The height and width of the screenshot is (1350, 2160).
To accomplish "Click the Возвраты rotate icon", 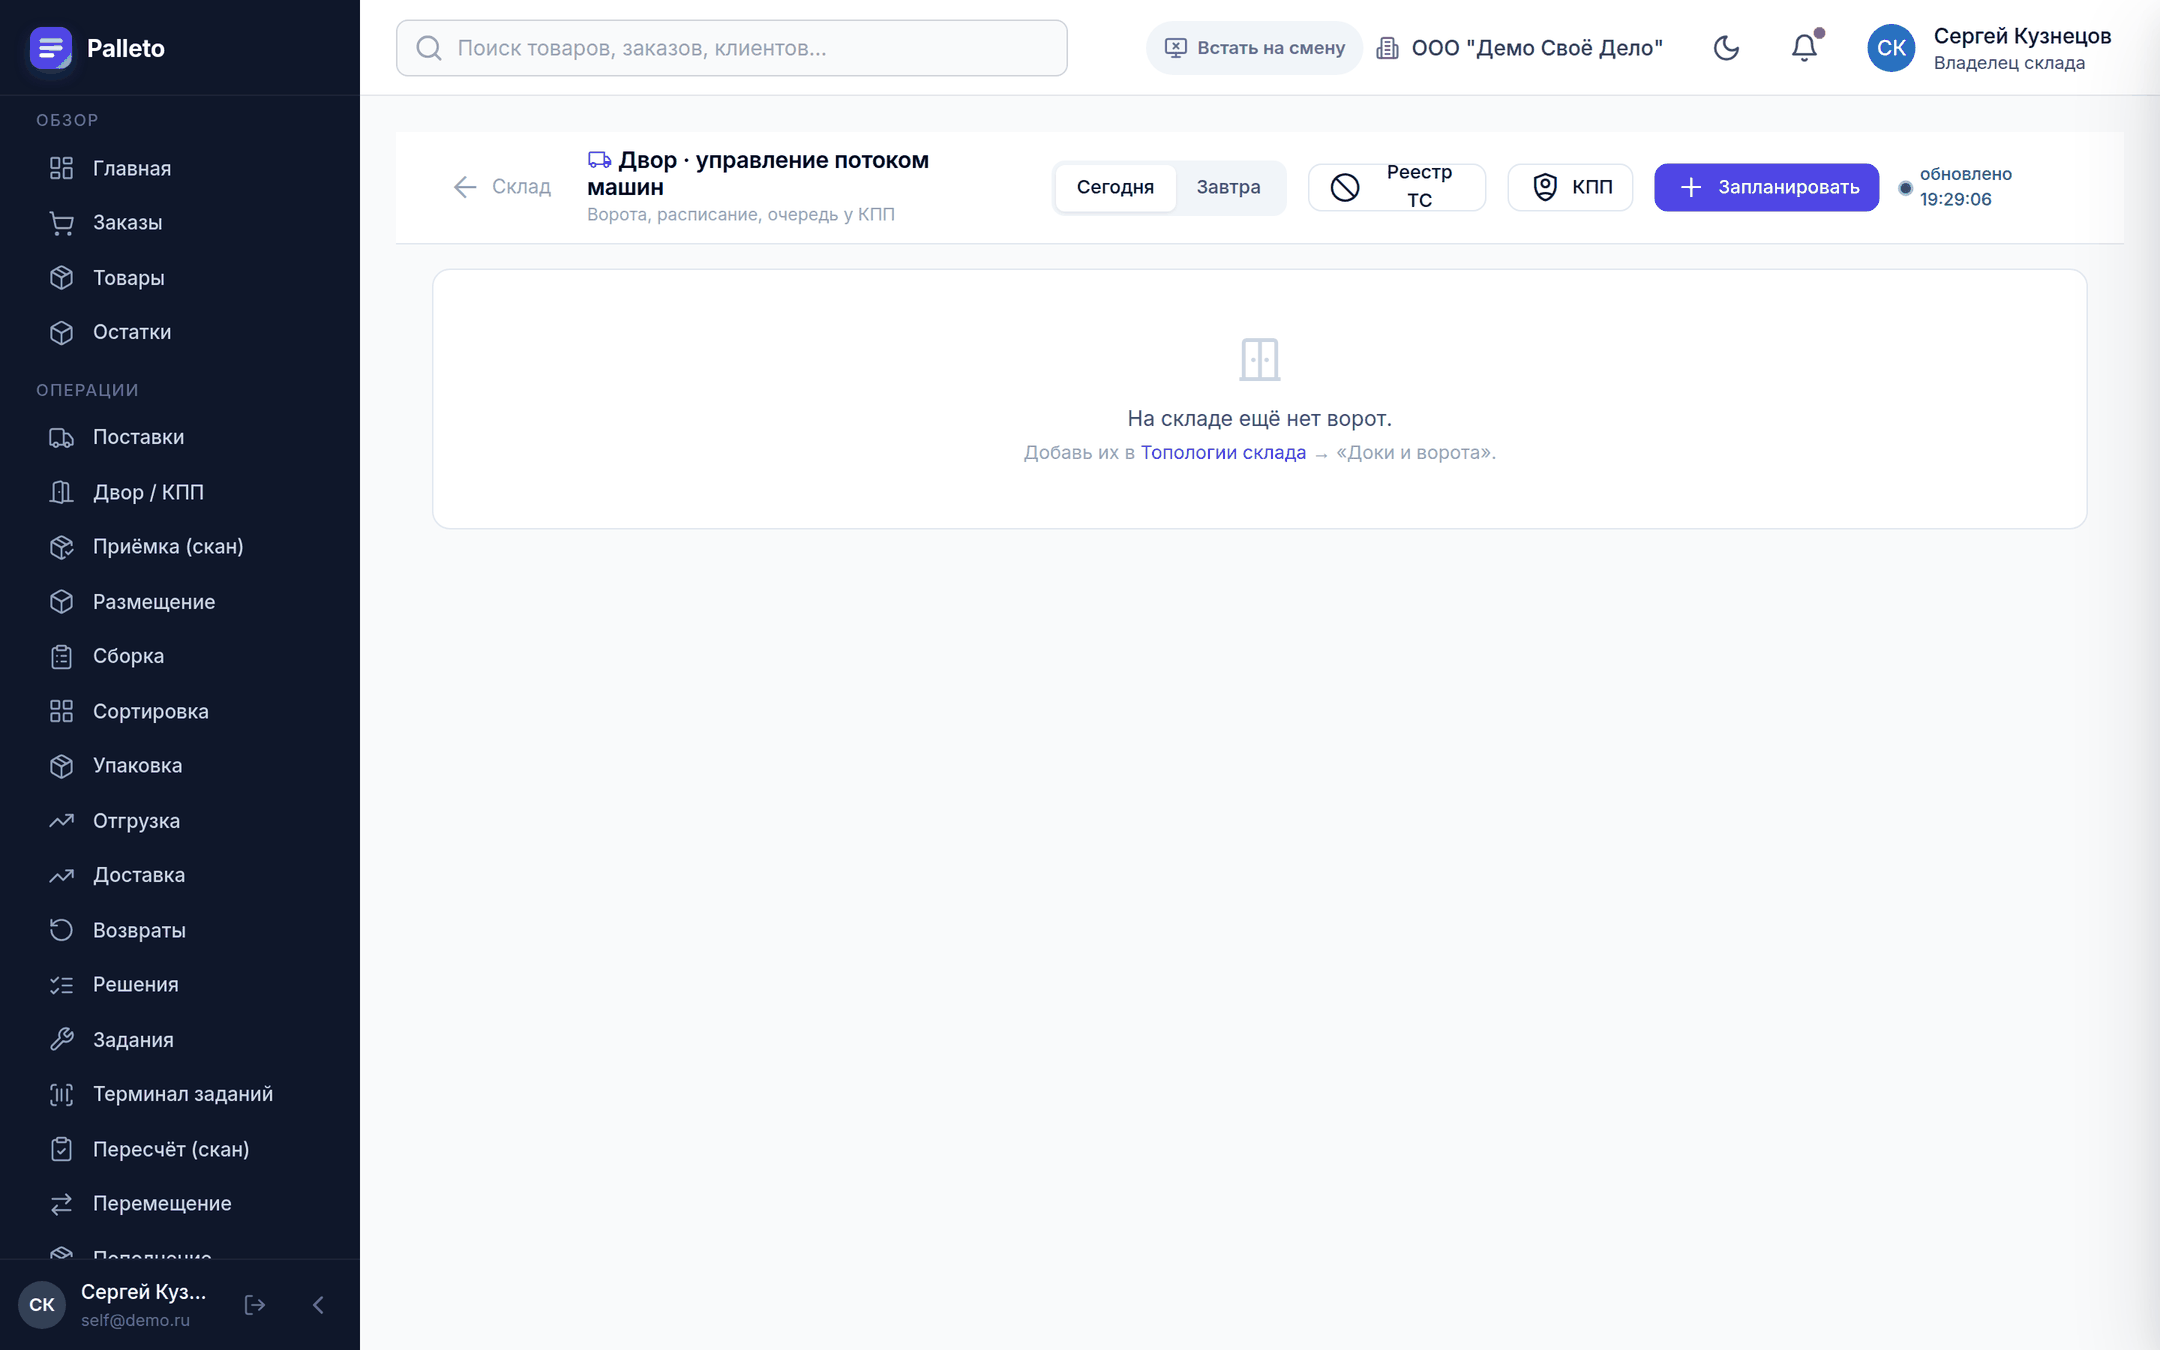I will [x=62, y=930].
